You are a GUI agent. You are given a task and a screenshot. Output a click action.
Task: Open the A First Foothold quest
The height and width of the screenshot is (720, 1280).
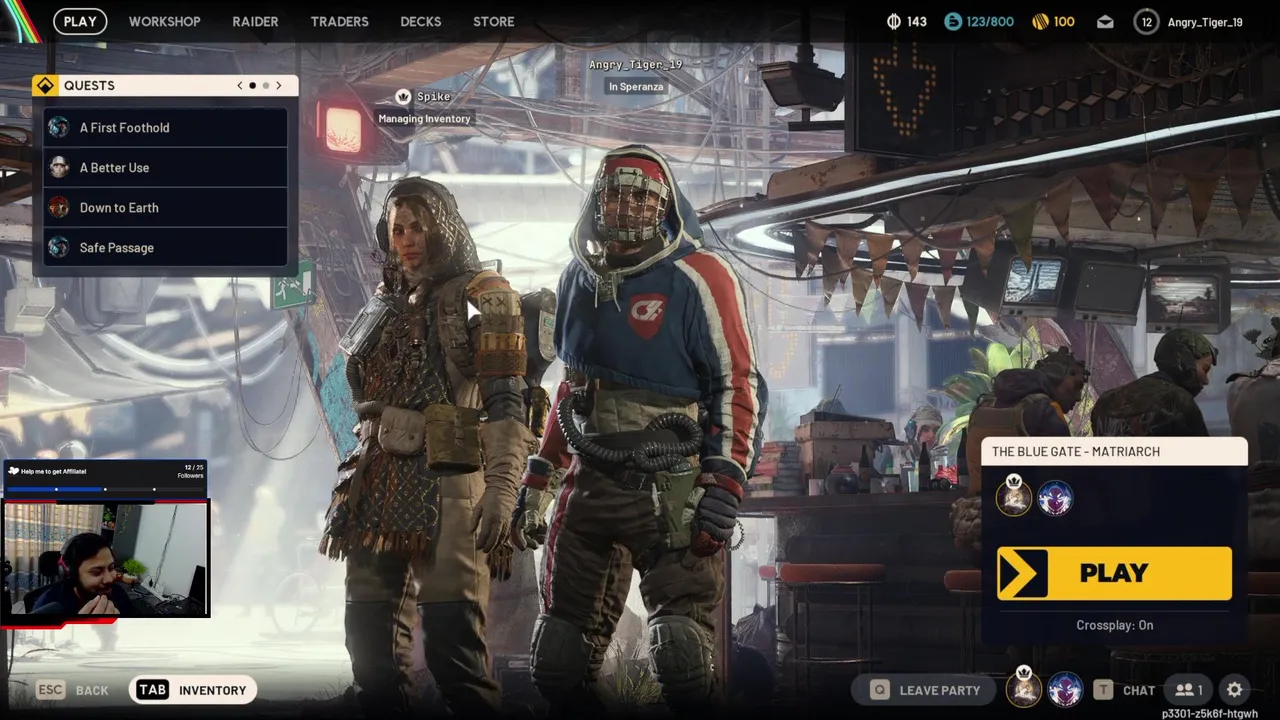[x=165, y=127]
